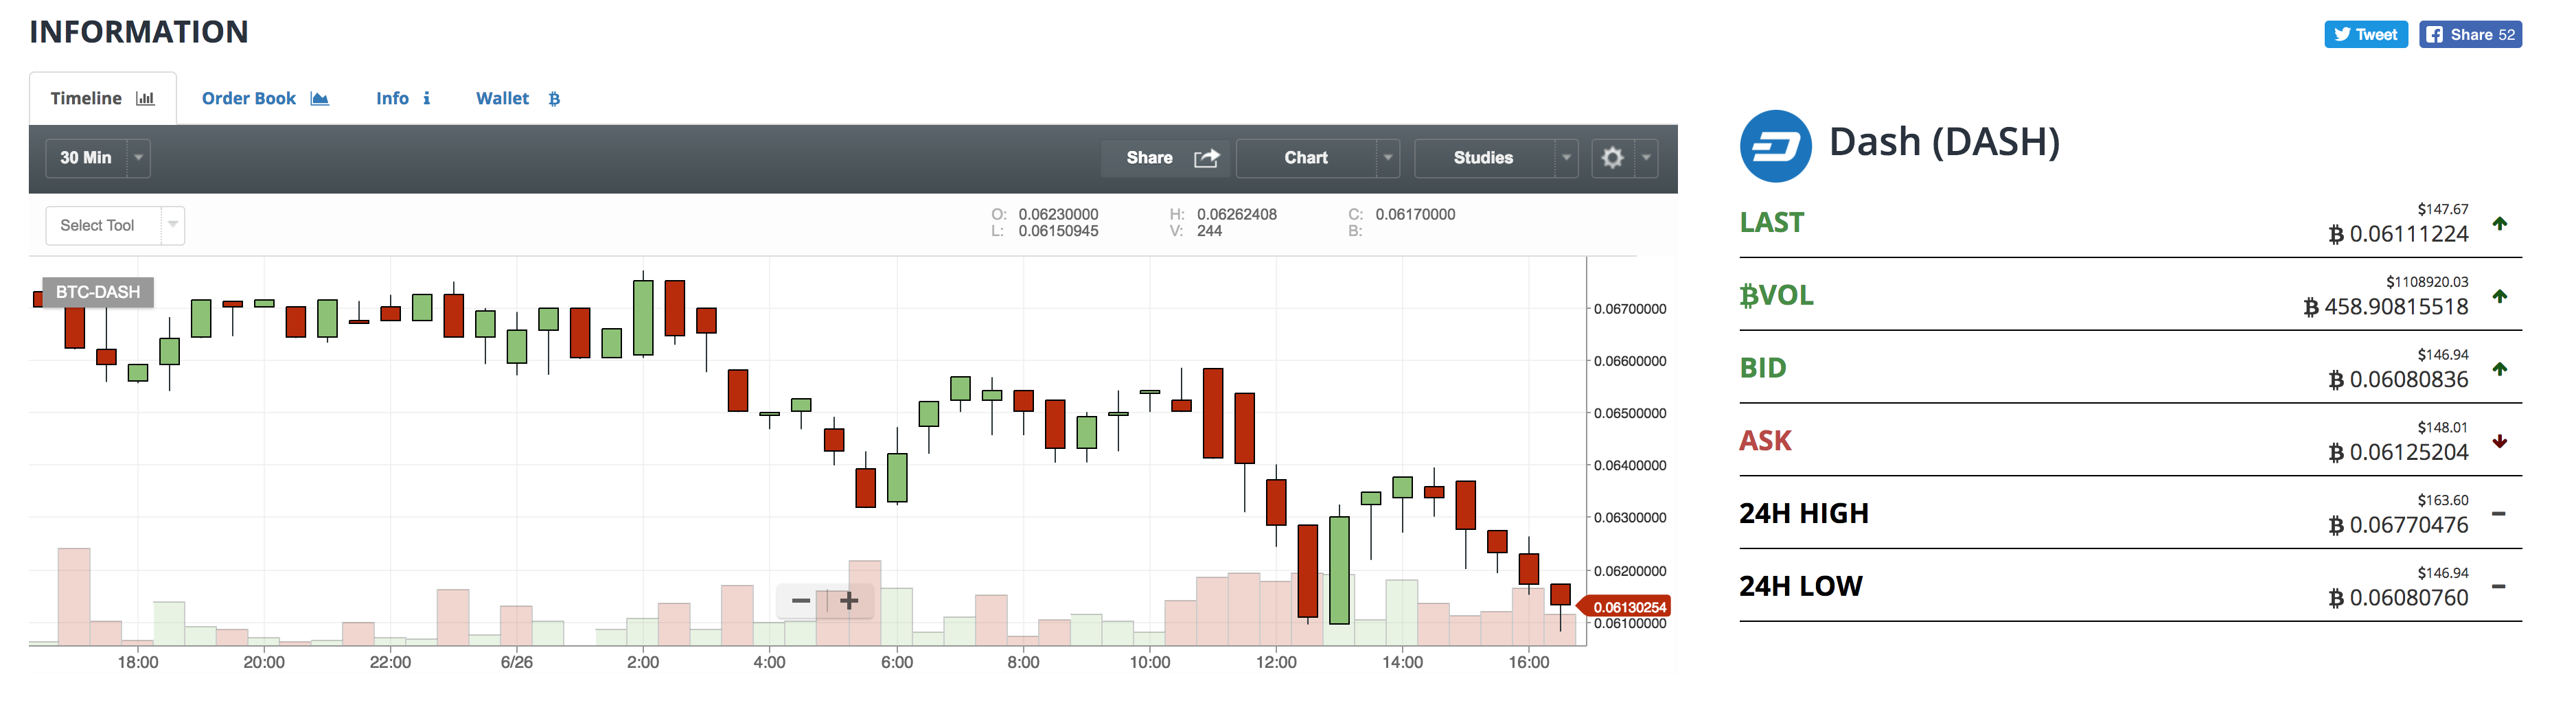Click the High value 0.06262408
The width and height of the screenshot is (2576, 718).
(x=1237, y=214)
